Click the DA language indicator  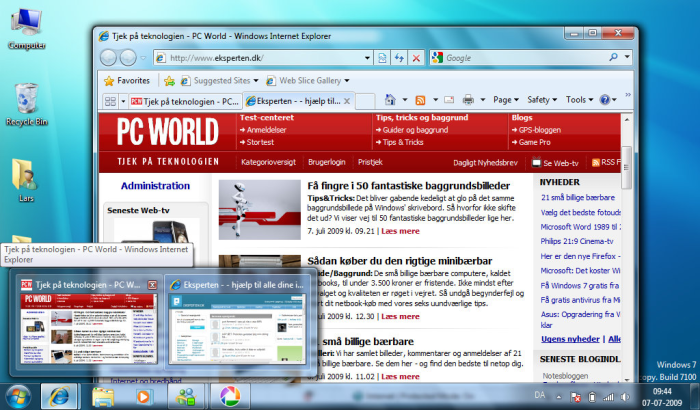pos(539,395)
